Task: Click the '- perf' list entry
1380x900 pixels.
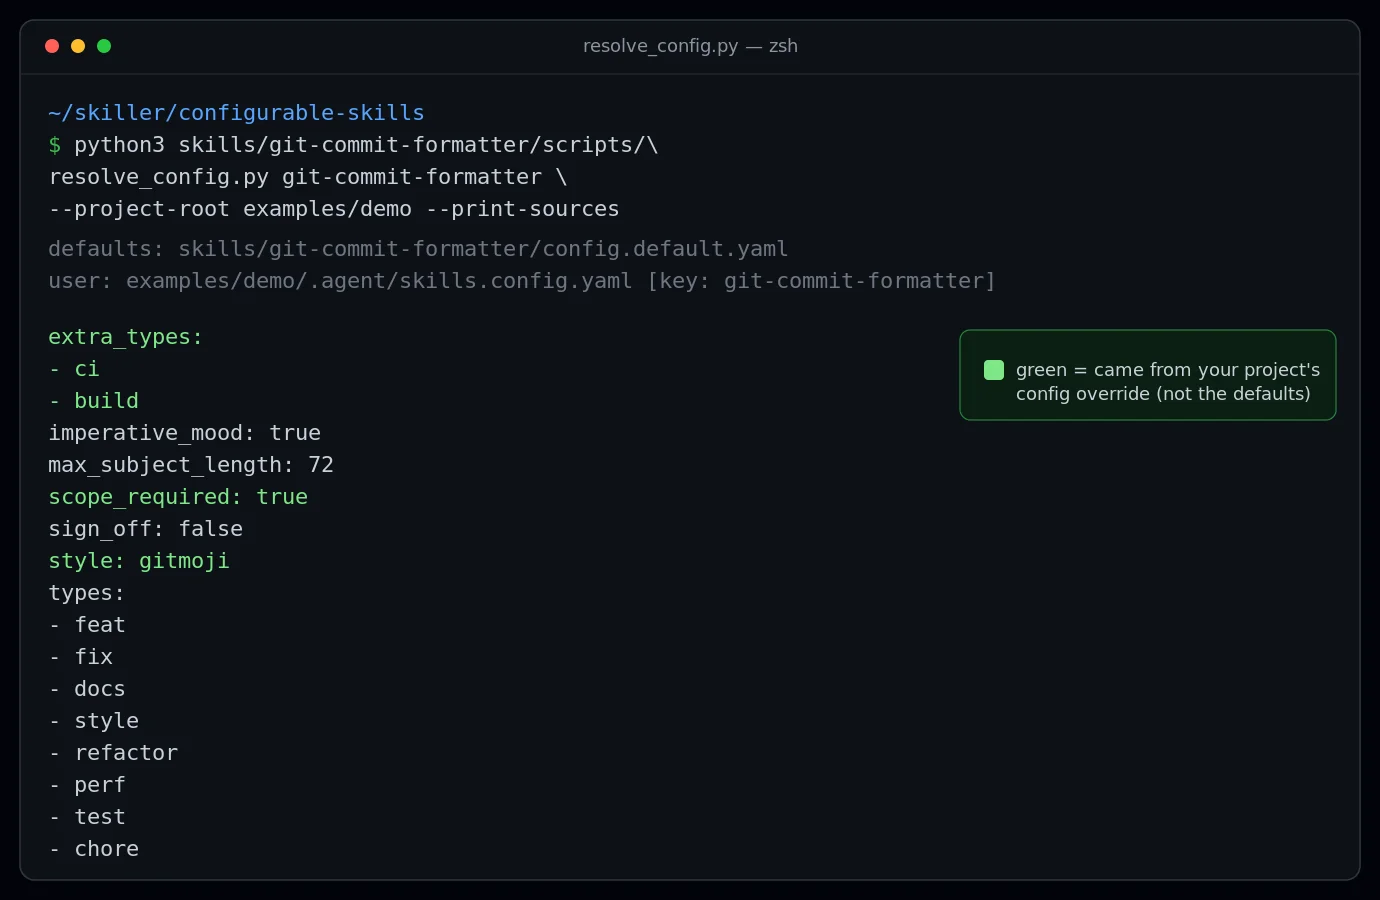Action: pos(87,785)
